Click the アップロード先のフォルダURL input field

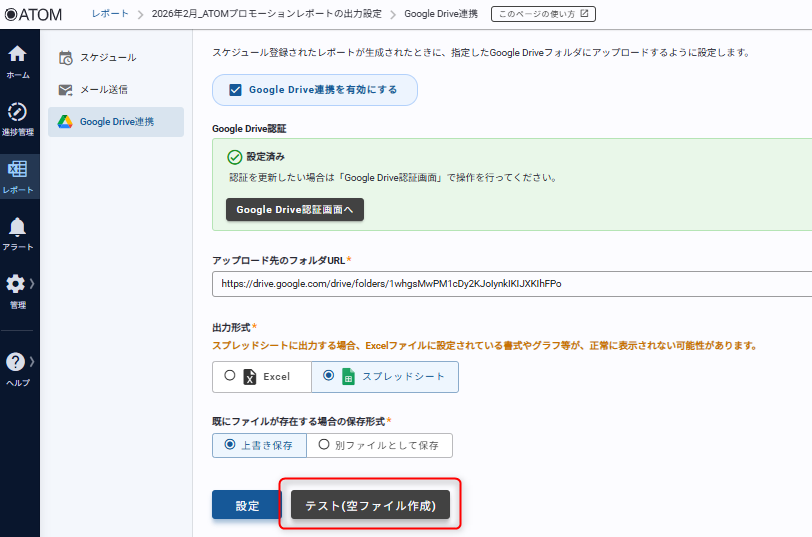[512, 284]
